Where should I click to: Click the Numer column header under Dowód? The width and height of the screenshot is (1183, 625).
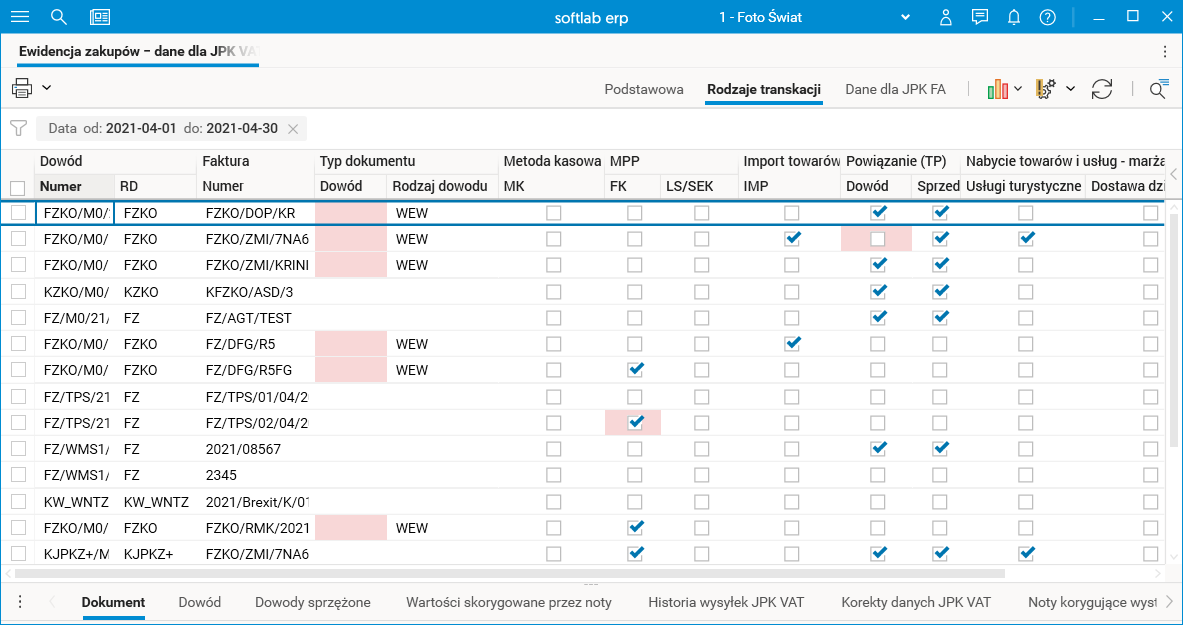pyautogui.click(x=60, y=186)
